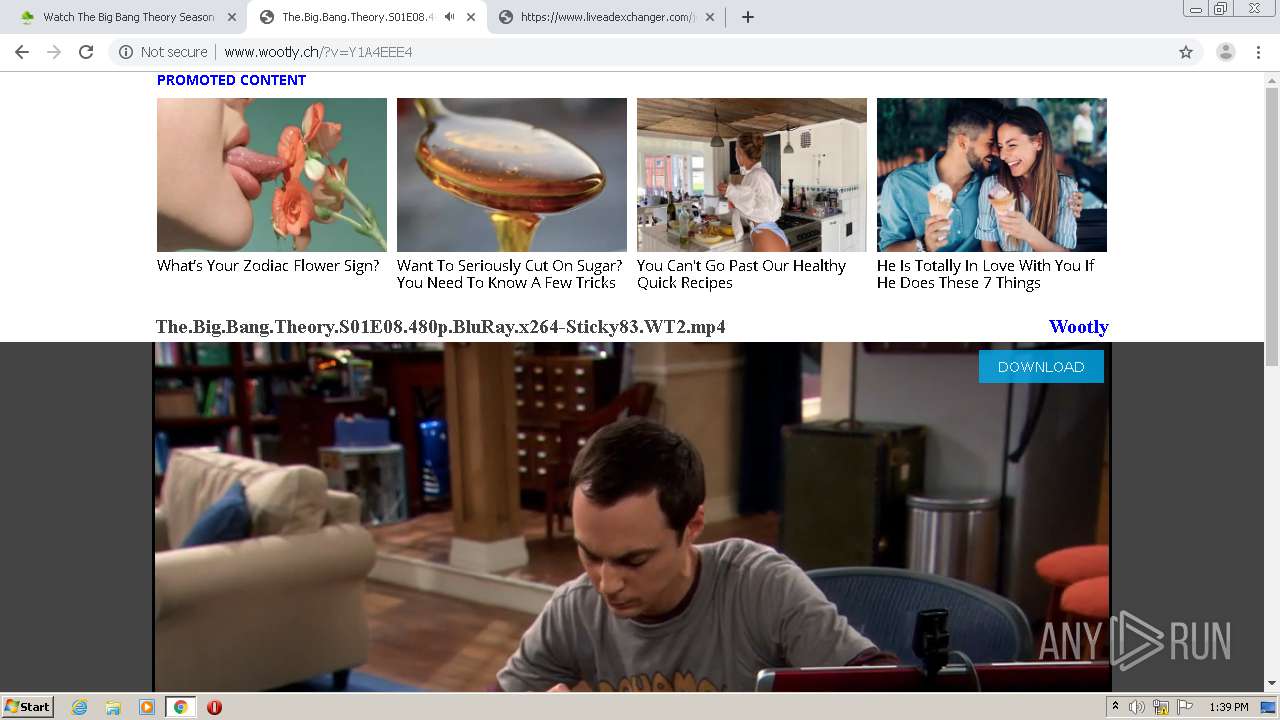Viewport: 1280px width, 720px height.
Task: Click the Show desktop button
Action: 1269,707
